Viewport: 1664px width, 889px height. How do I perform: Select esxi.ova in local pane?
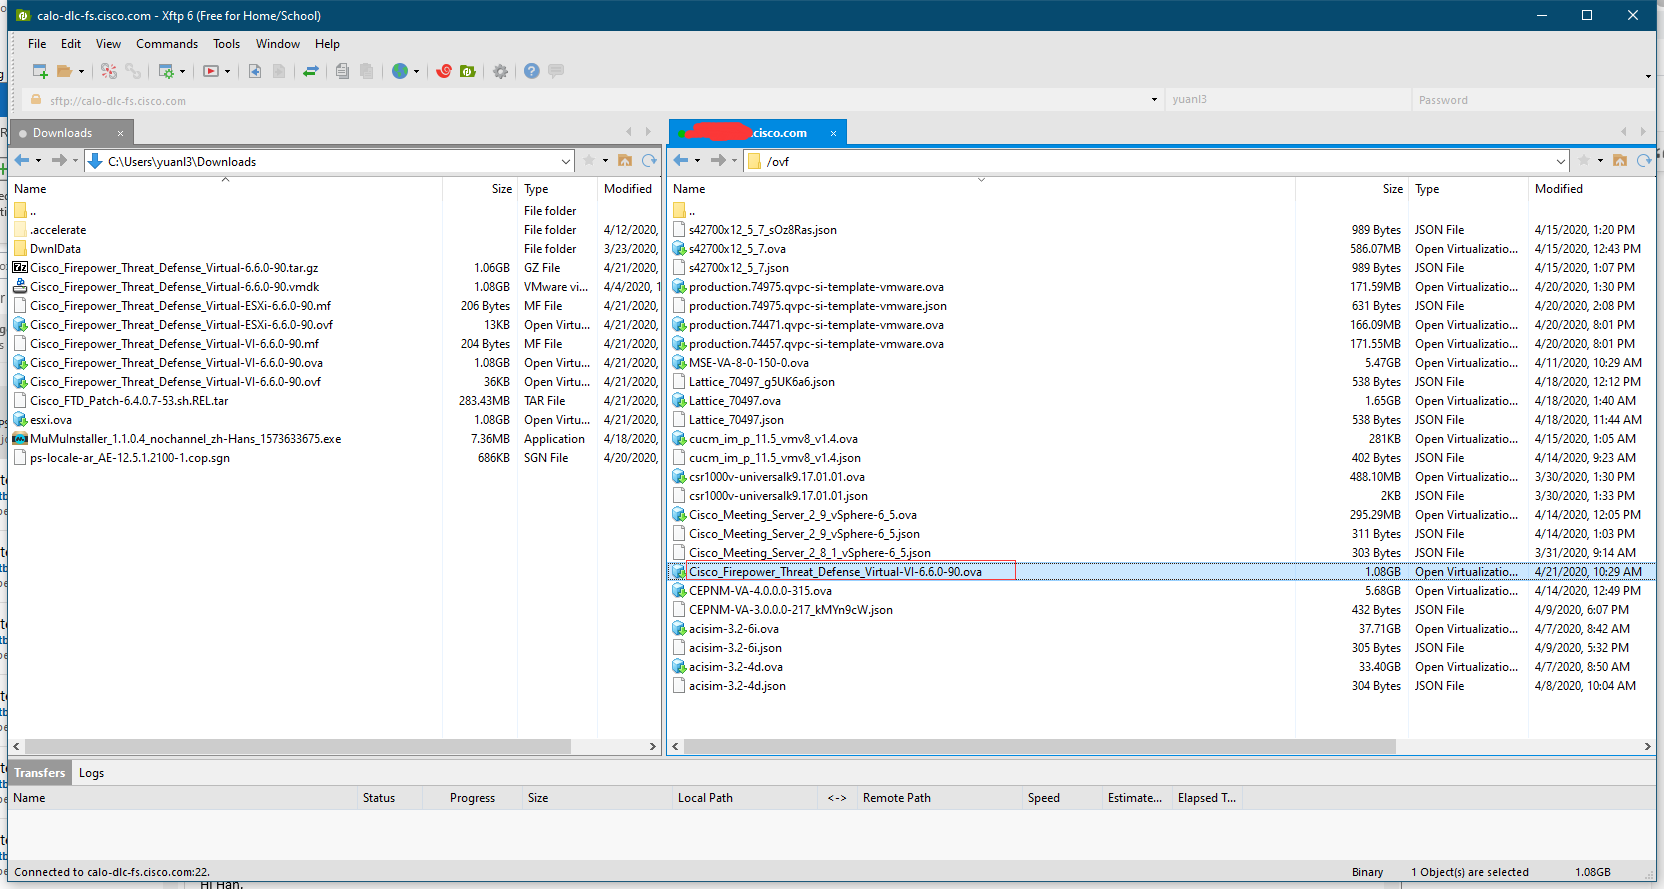coord(51,420)
